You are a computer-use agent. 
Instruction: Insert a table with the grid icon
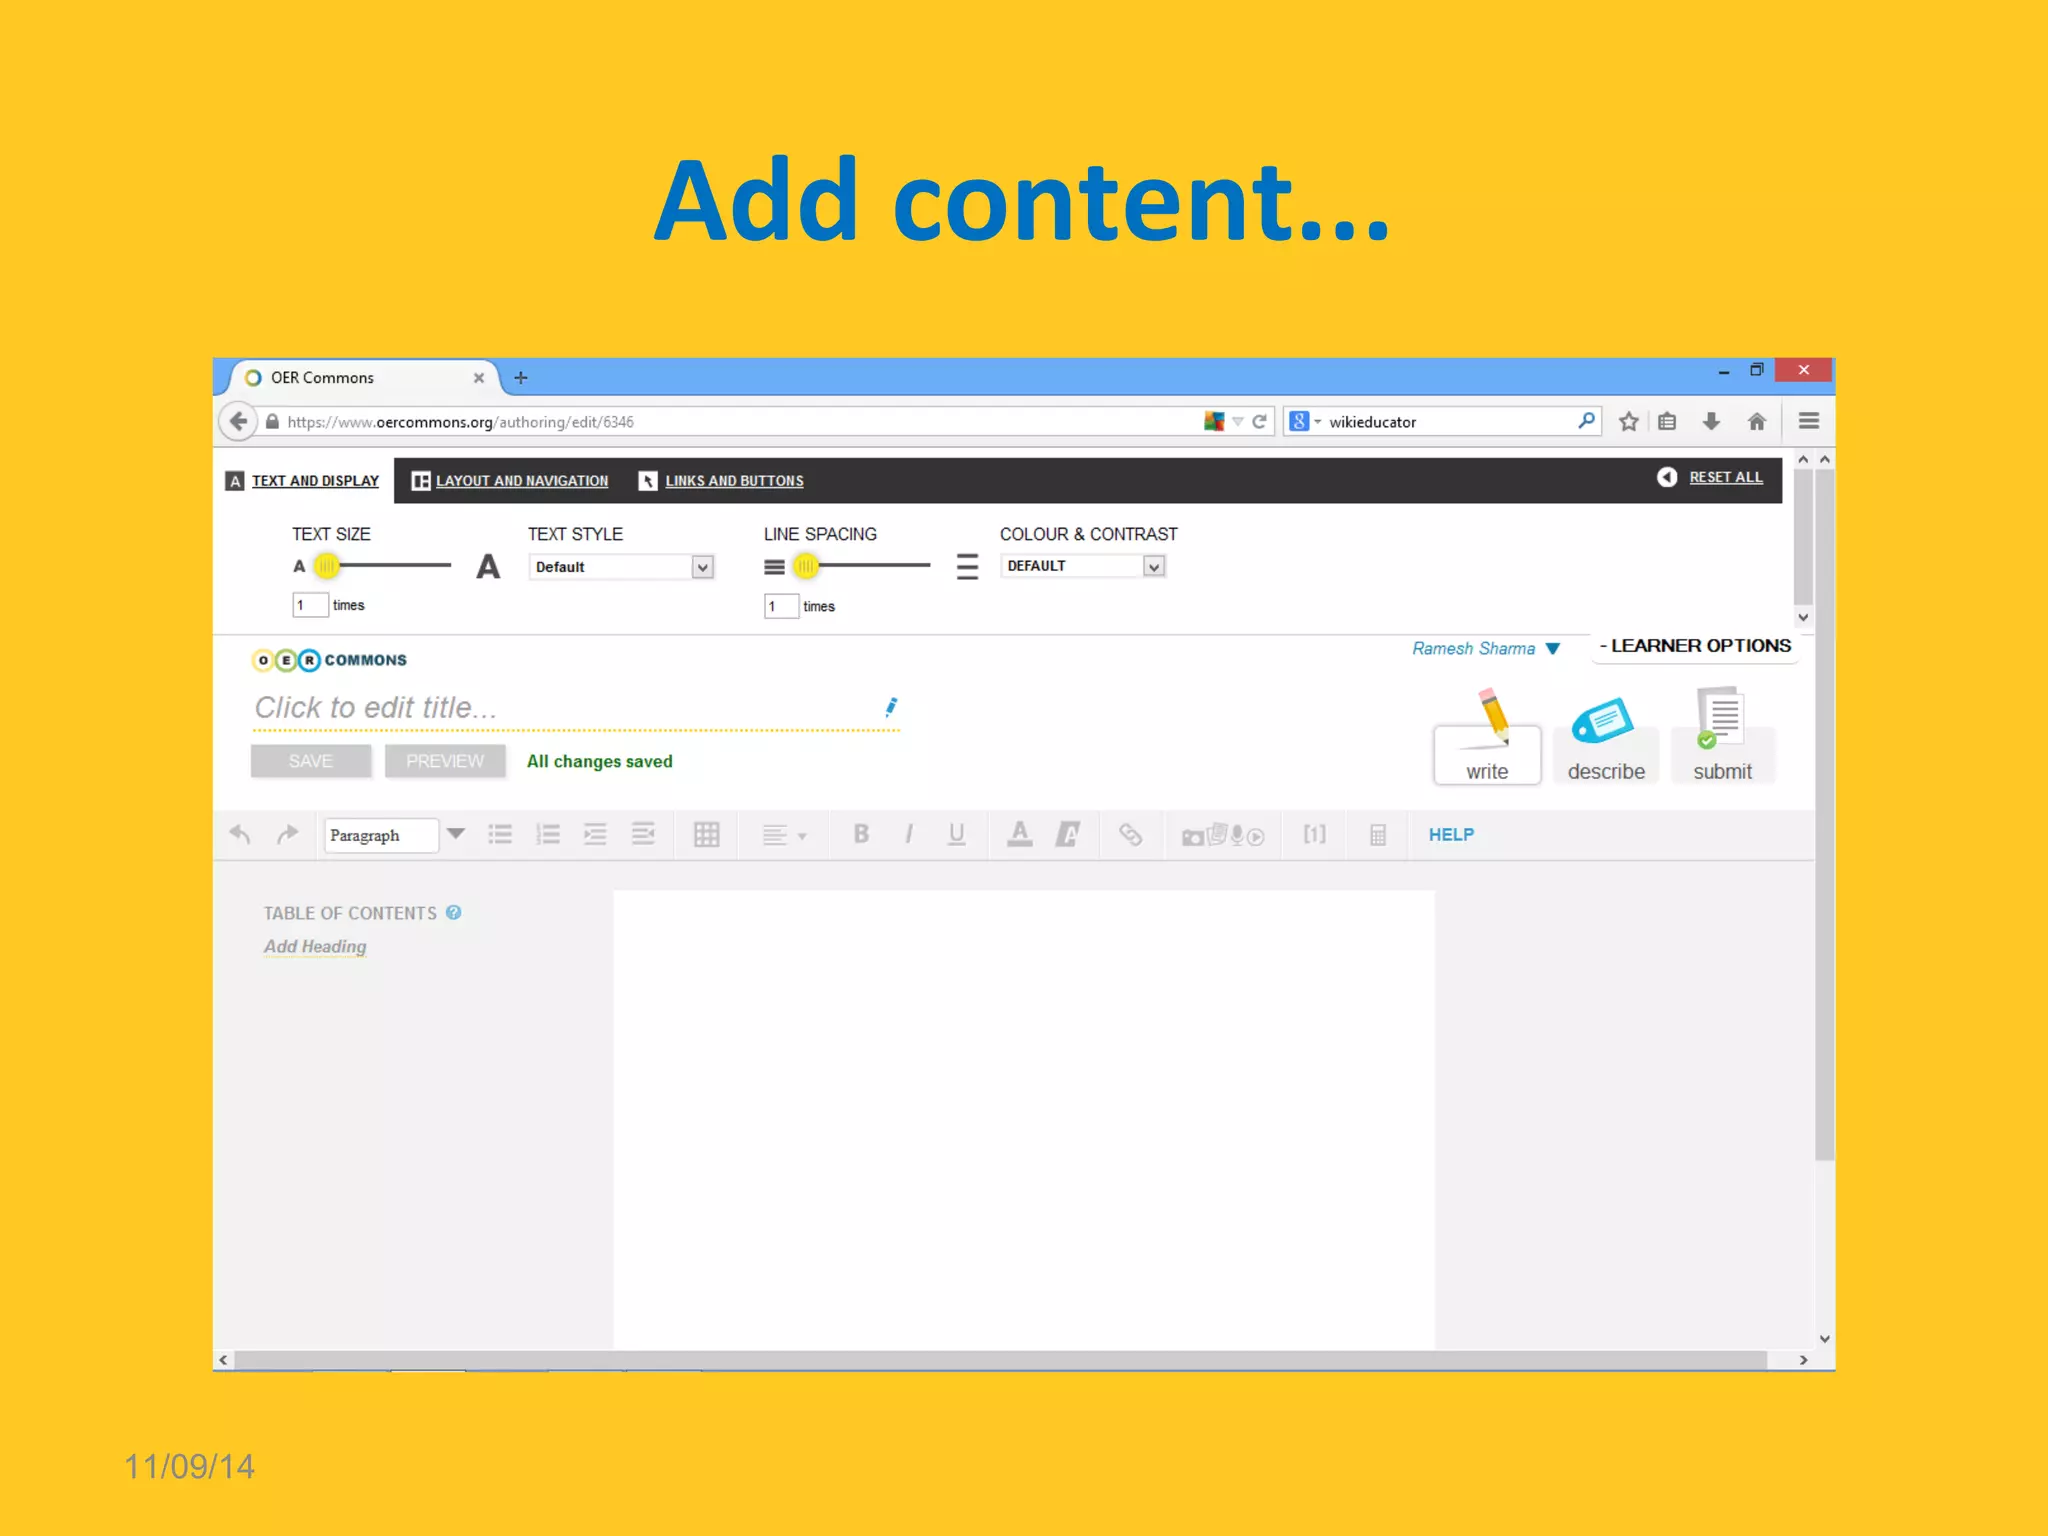[707, 834]
